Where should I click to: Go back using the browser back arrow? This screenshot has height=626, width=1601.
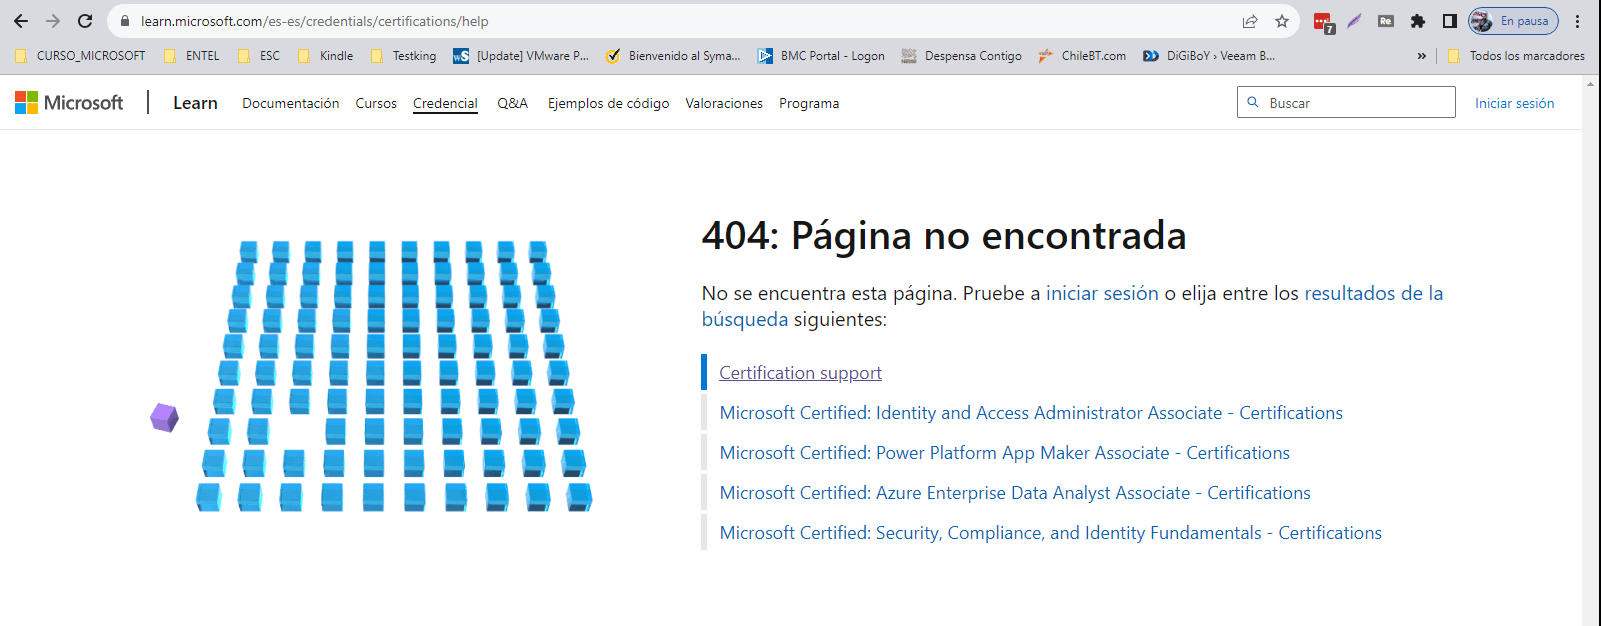[21, 21]
